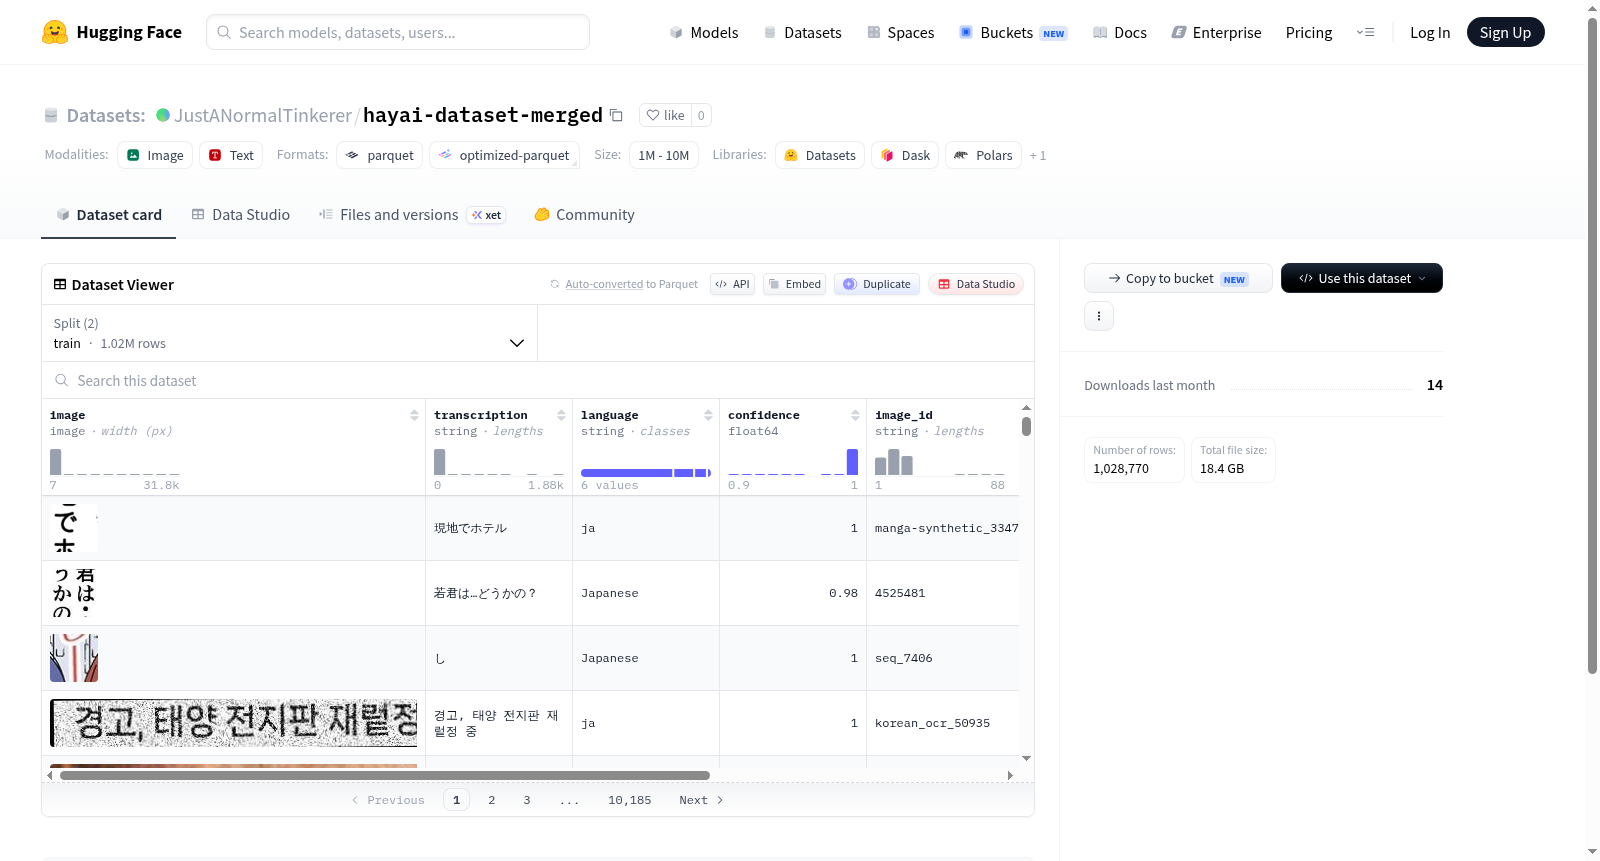Open the Spaces section in the top navigation
This screenshot has width=1600, height=861.
900,33
